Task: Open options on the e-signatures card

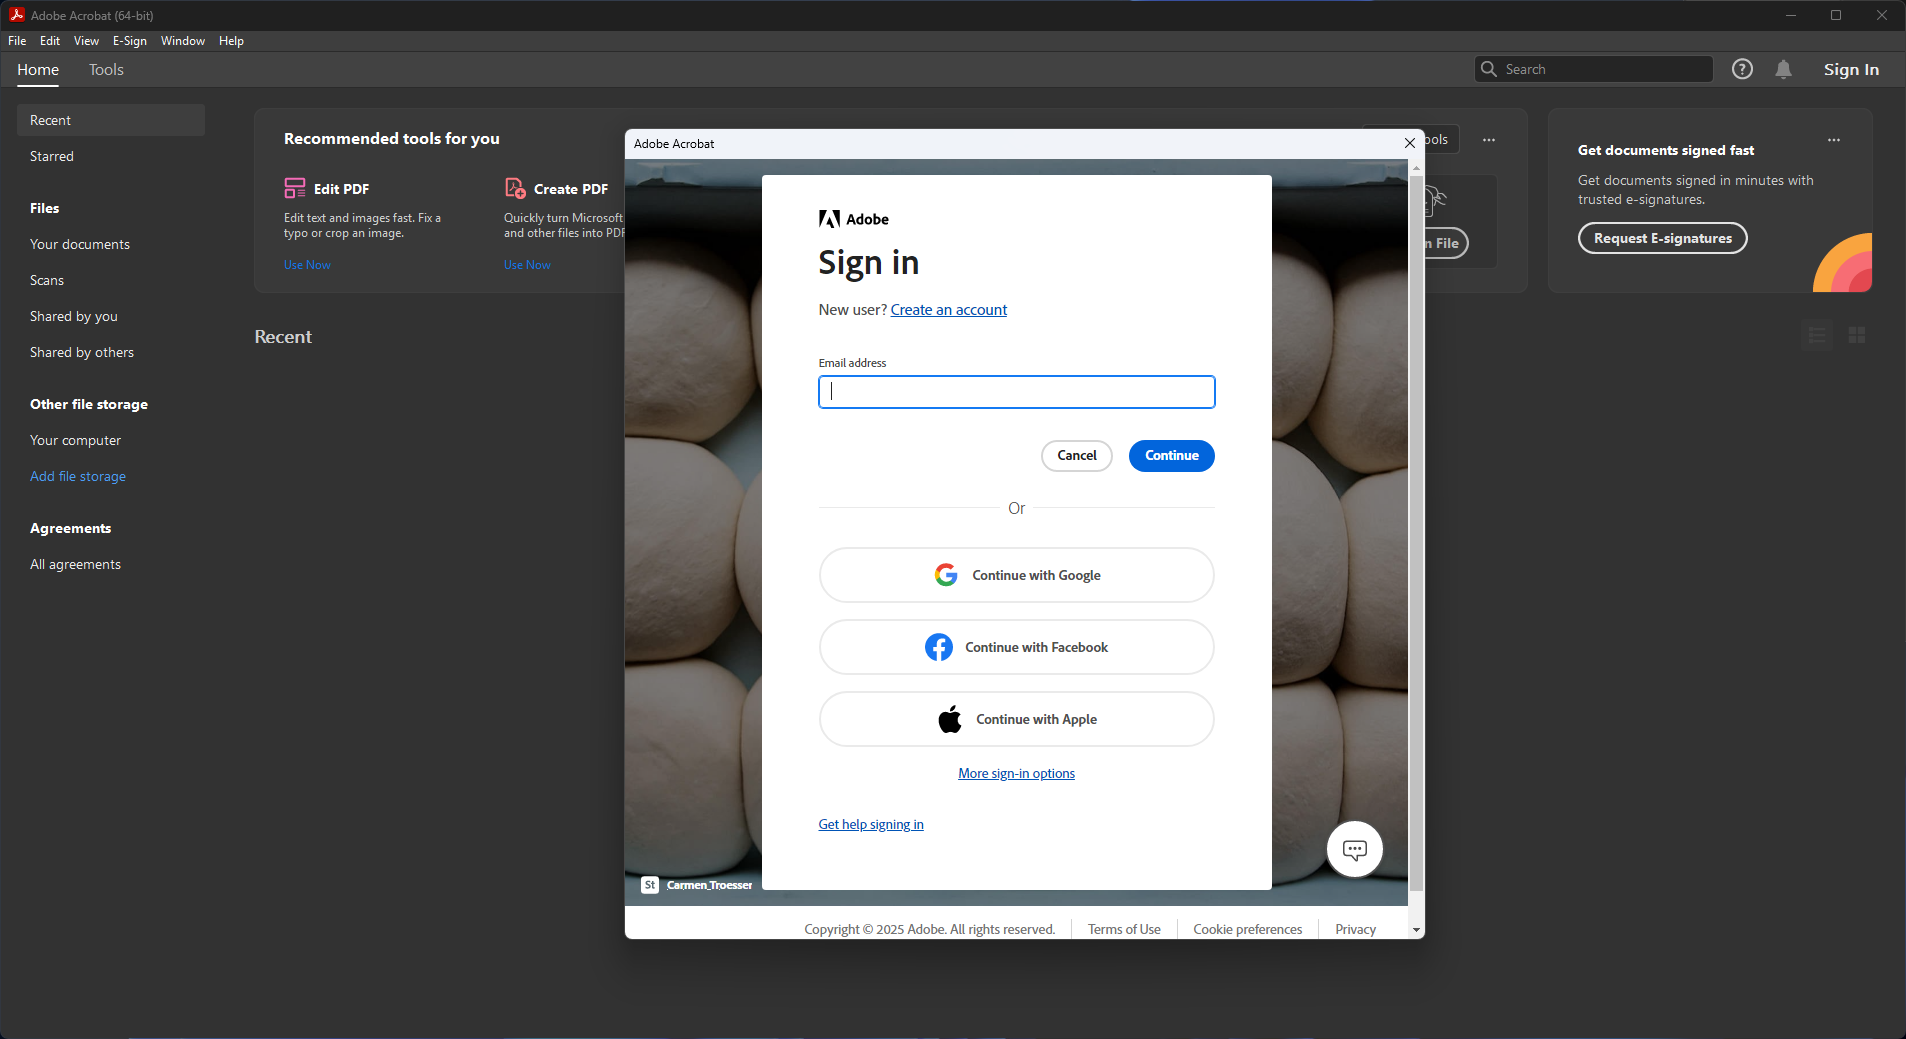Action: coord(1834,140)
